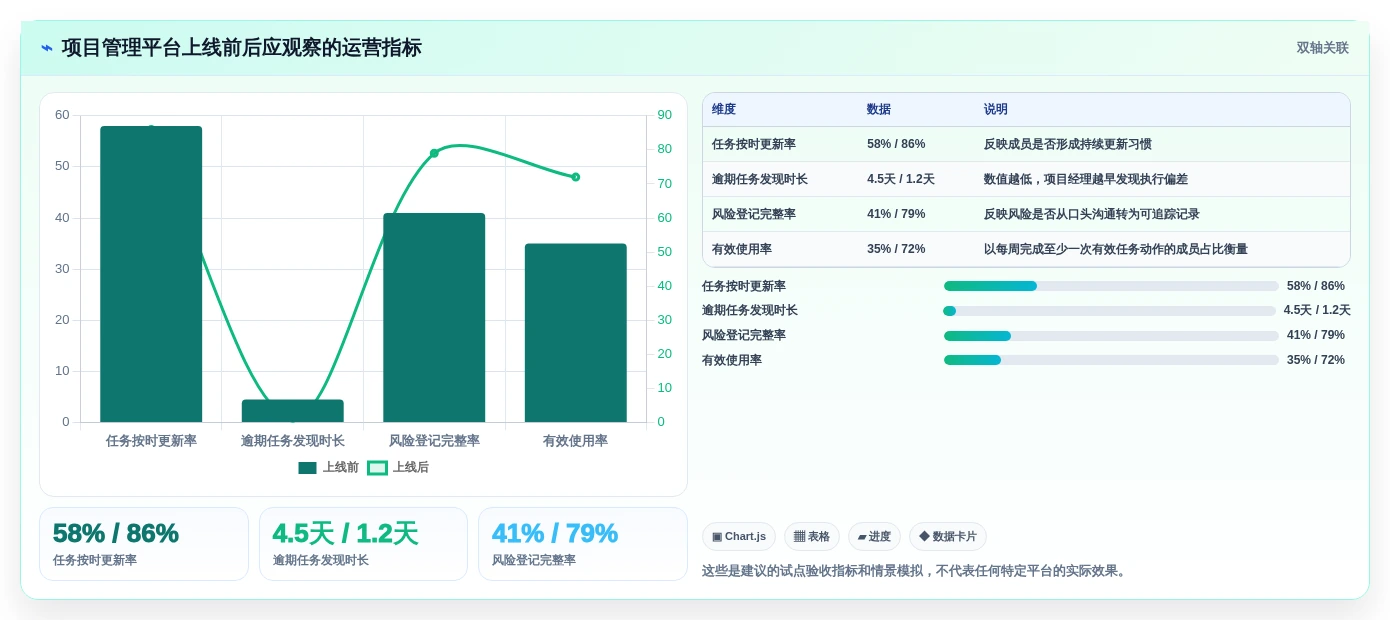Click the 任务按时更新率 bar in chart
The width and height of the screenshot is (1390, 620).
151,274
